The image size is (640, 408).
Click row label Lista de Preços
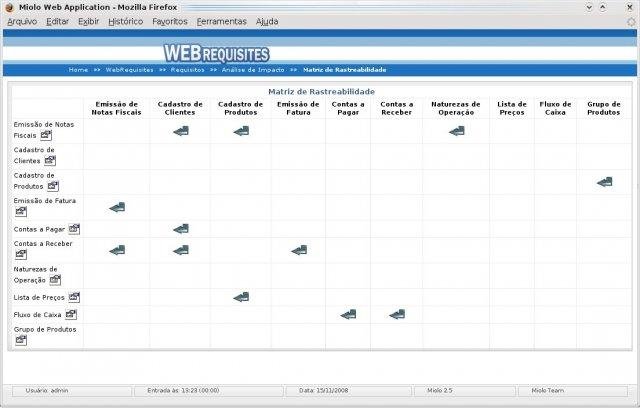tap(39, 297)
